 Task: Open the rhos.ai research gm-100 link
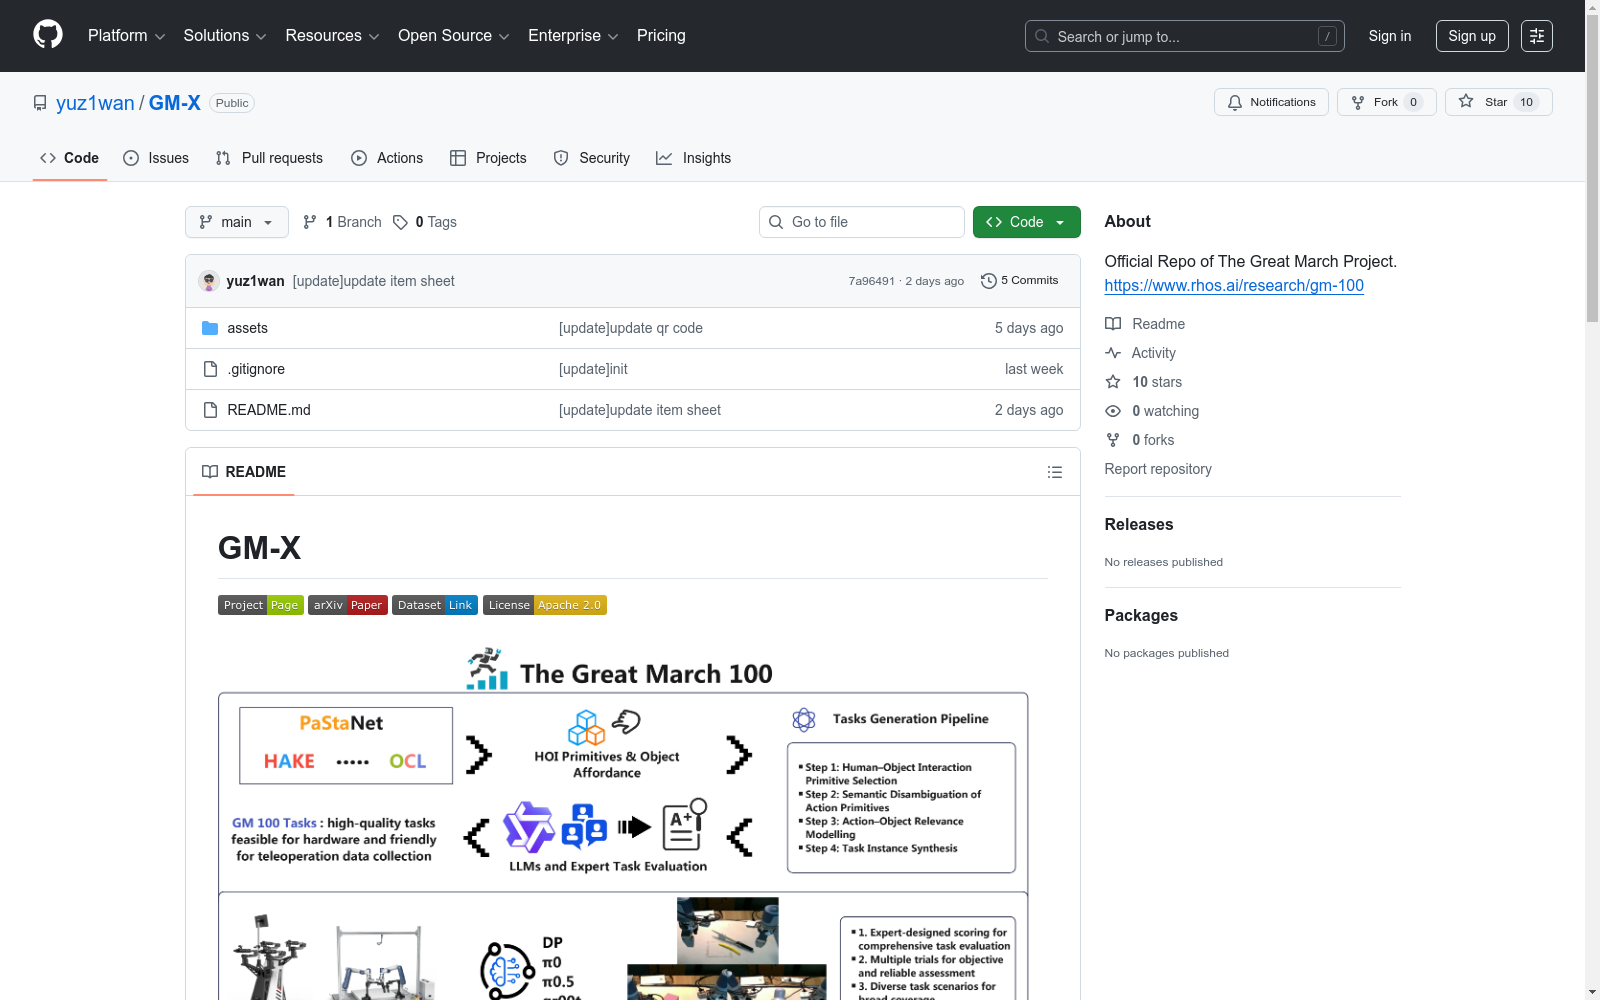coord(1234,285)
